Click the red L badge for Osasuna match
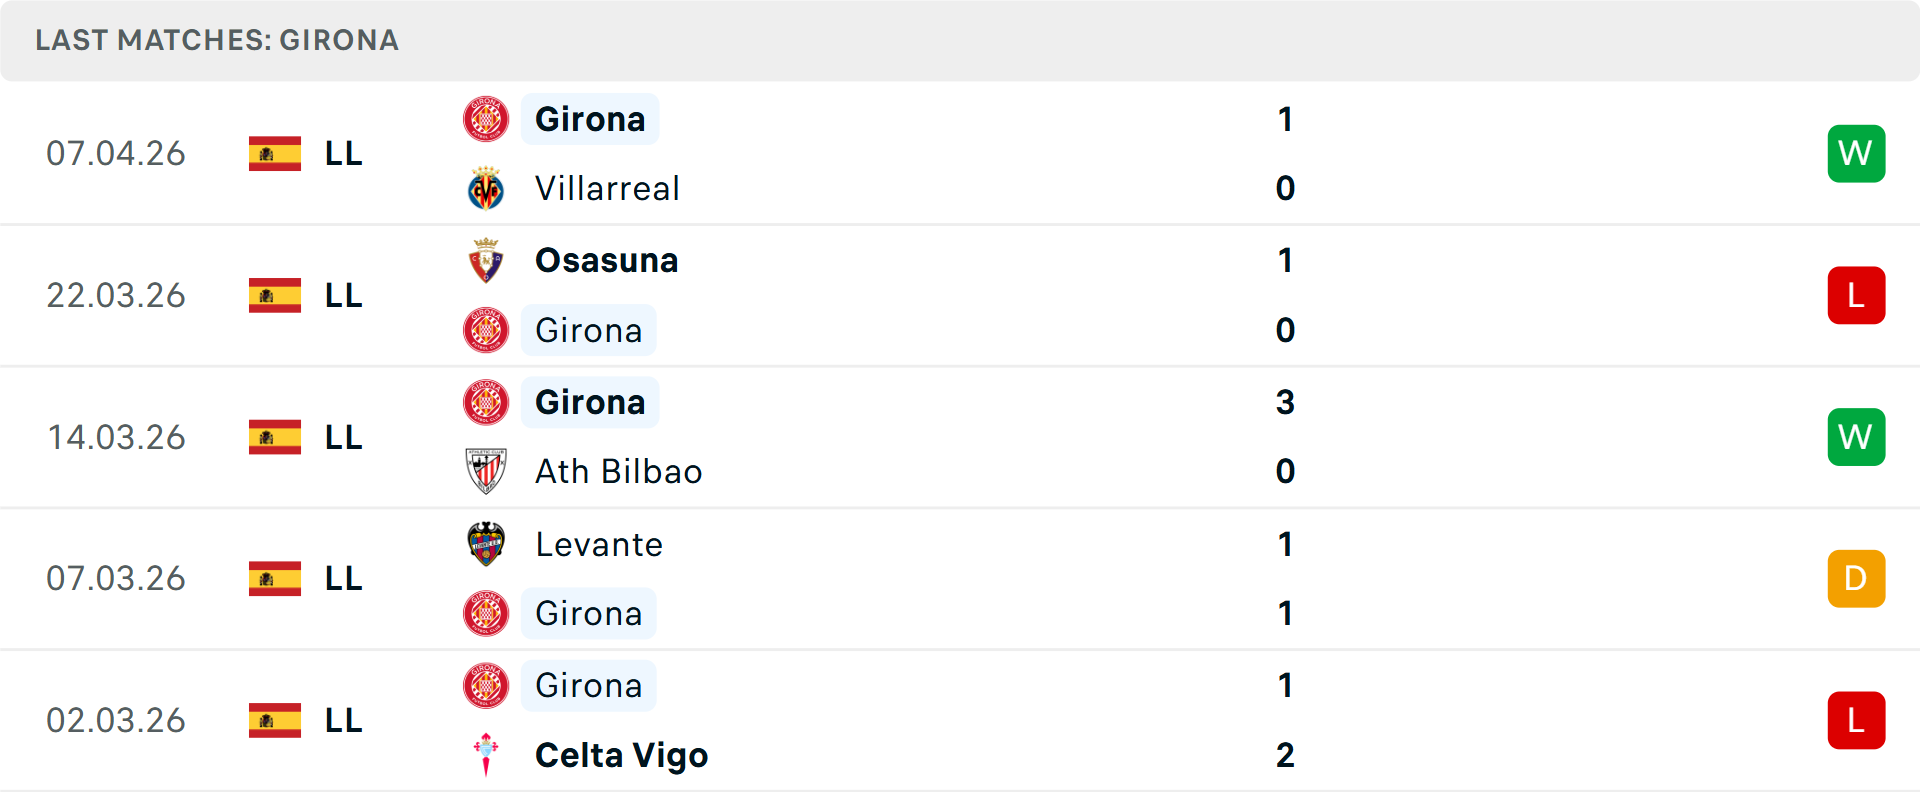 [x=1856, y=295]
